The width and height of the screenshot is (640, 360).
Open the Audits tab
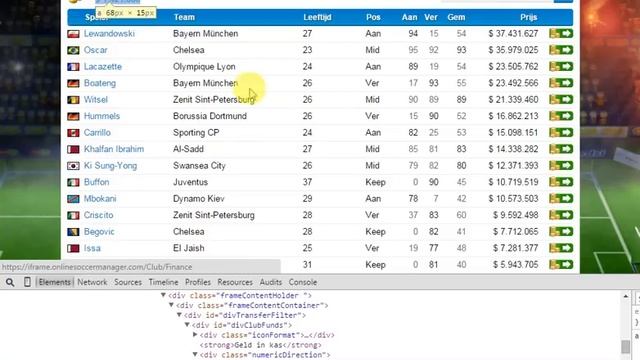pos(271,282)
